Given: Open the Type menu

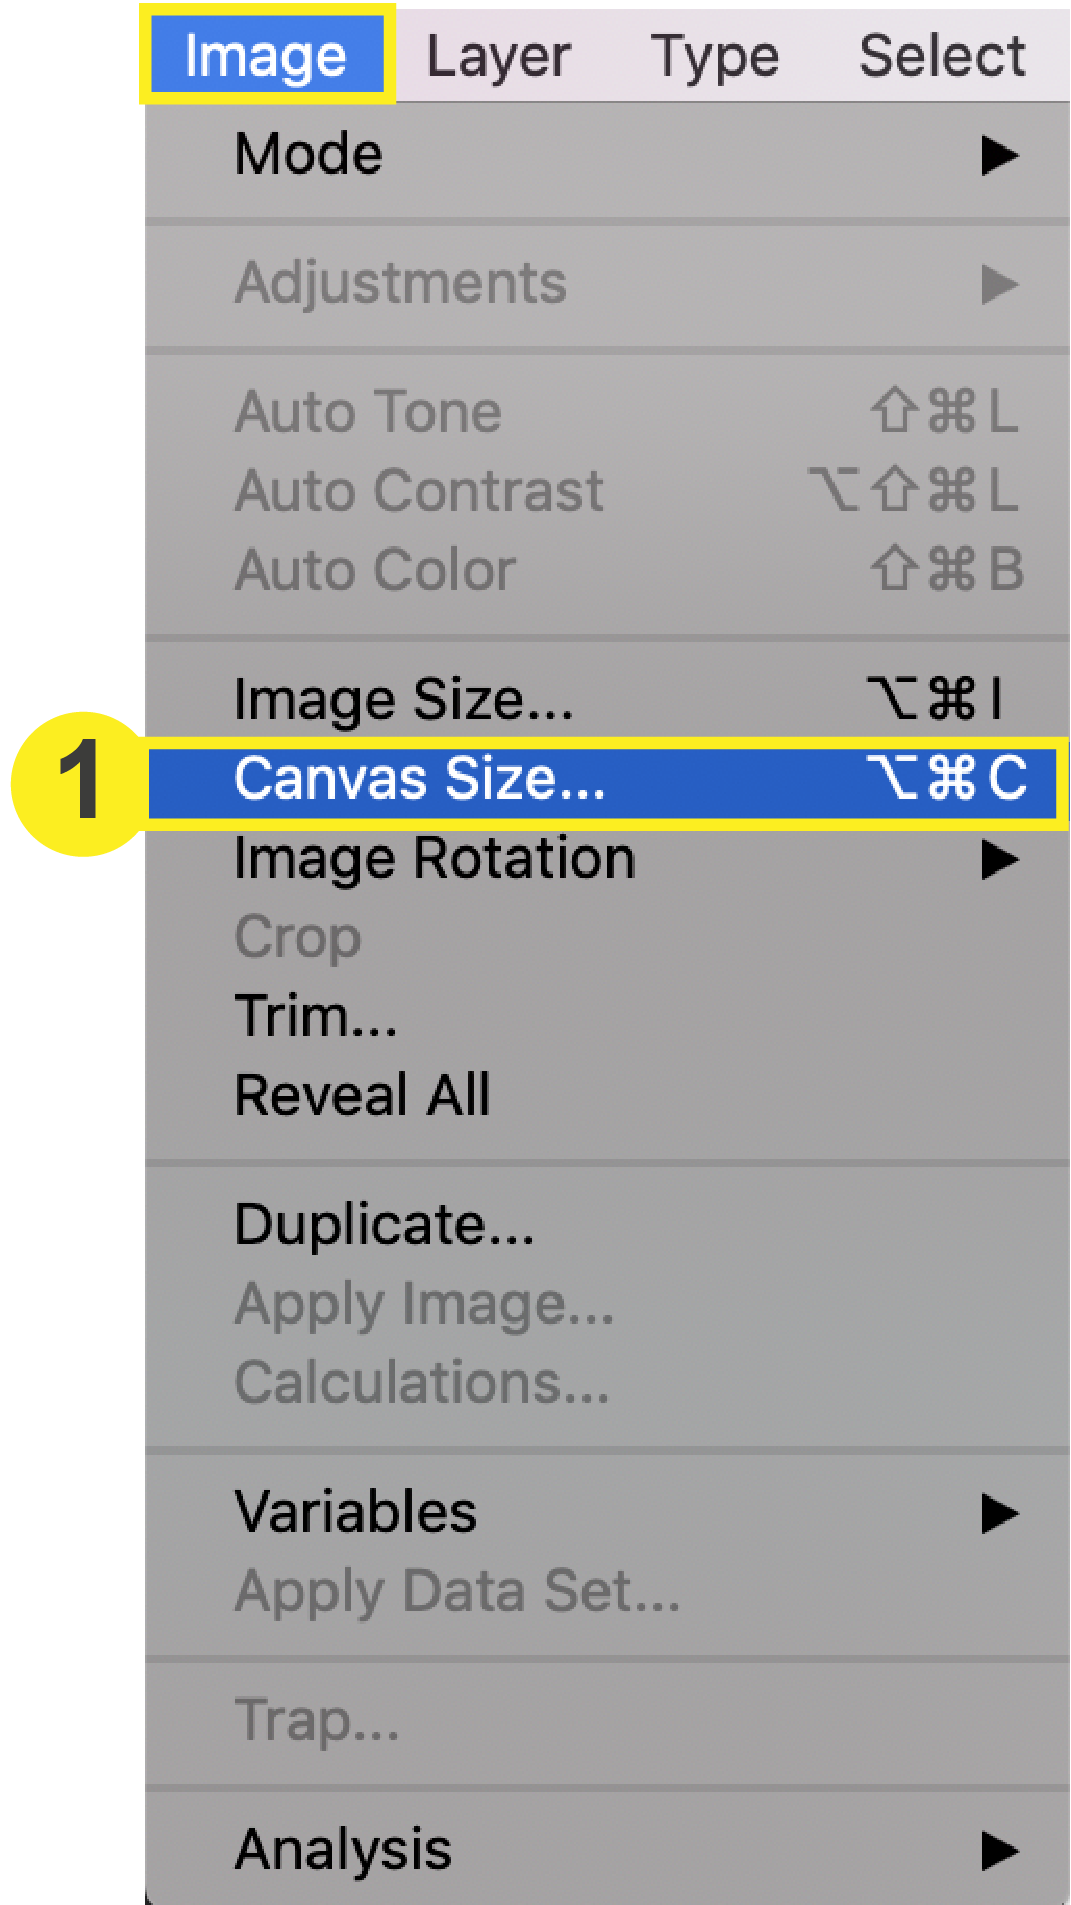Looking at the screenshot, I should click(714, 56).
